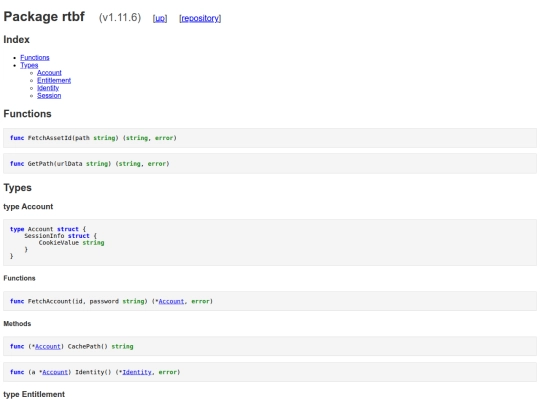The height and width of the screenshot is (405, 540).
Task: Open the Session index link
Action: (49, 95)
